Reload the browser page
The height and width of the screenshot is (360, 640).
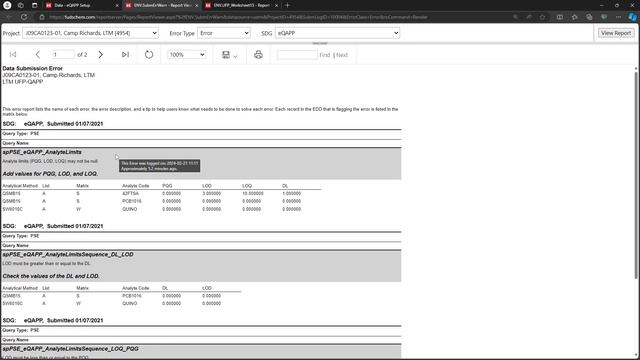click(24, 17)
